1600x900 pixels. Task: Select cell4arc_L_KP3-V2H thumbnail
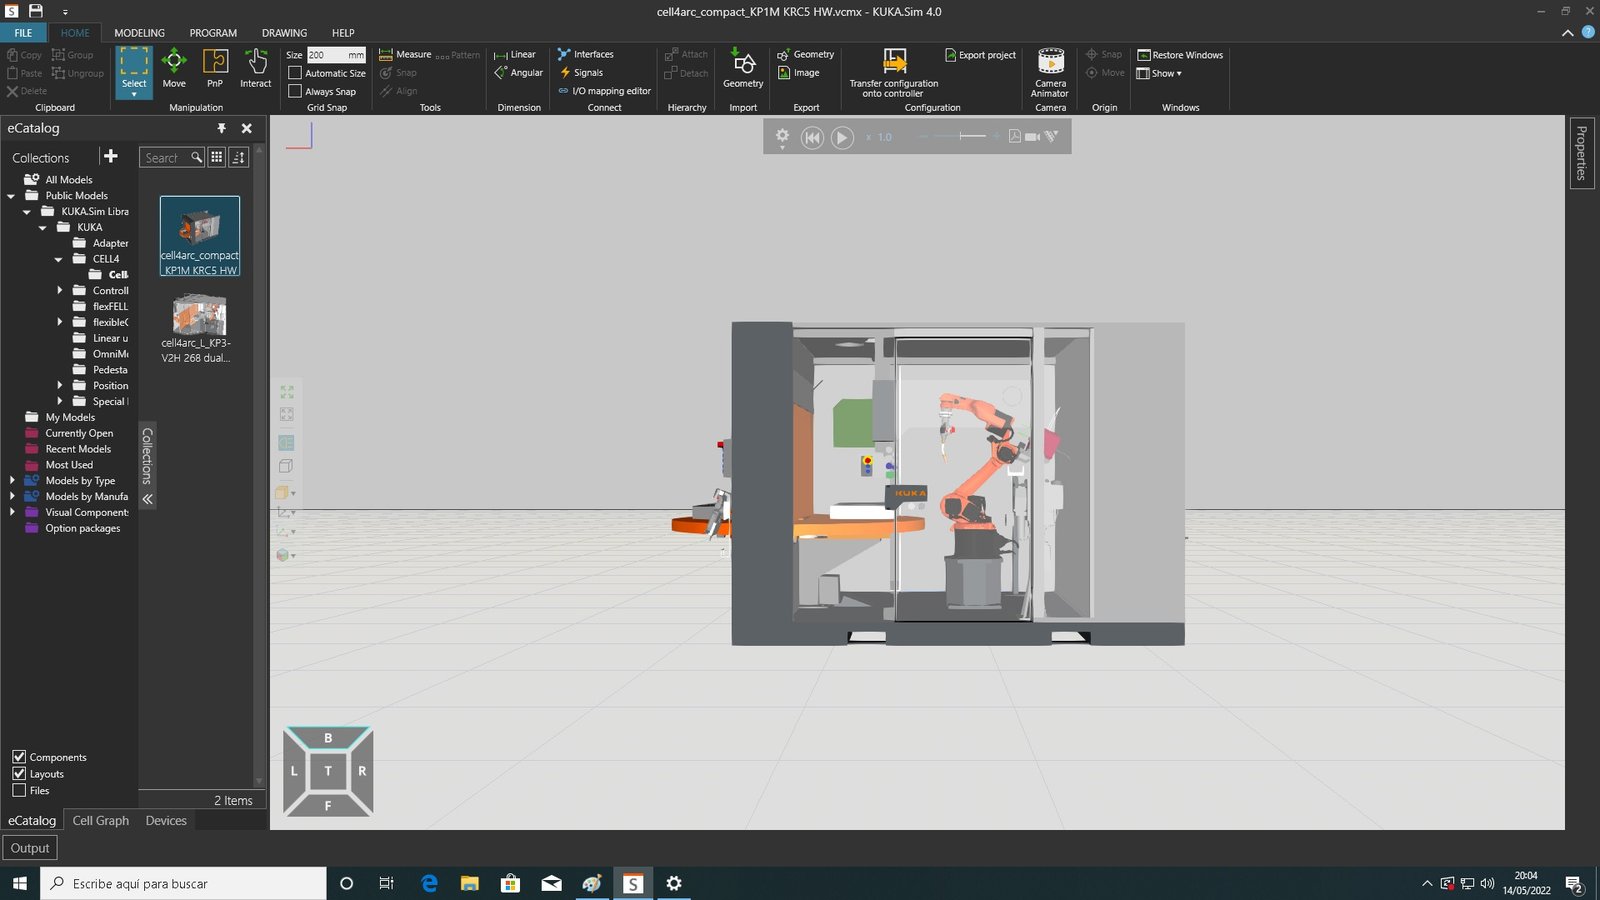[x=199, y=327]
